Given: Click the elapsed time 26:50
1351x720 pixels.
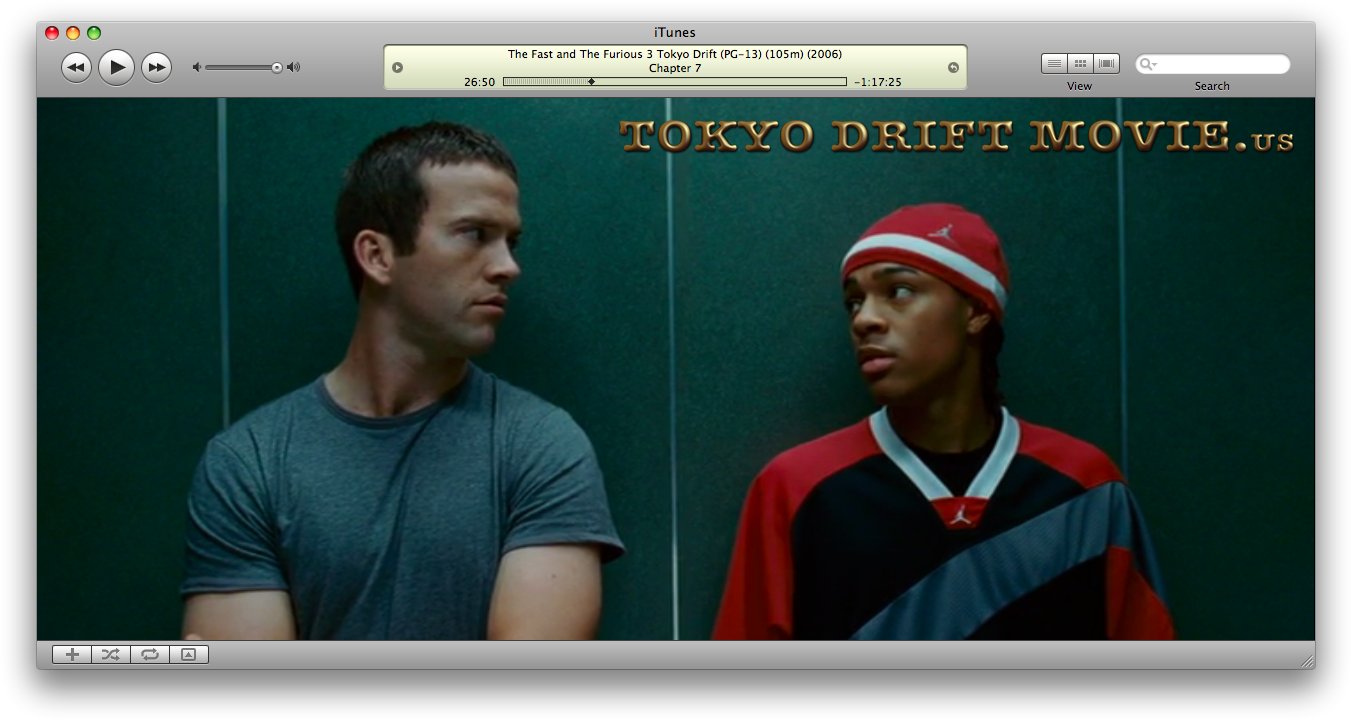Looking at the screenshot, I should (480, 82).
